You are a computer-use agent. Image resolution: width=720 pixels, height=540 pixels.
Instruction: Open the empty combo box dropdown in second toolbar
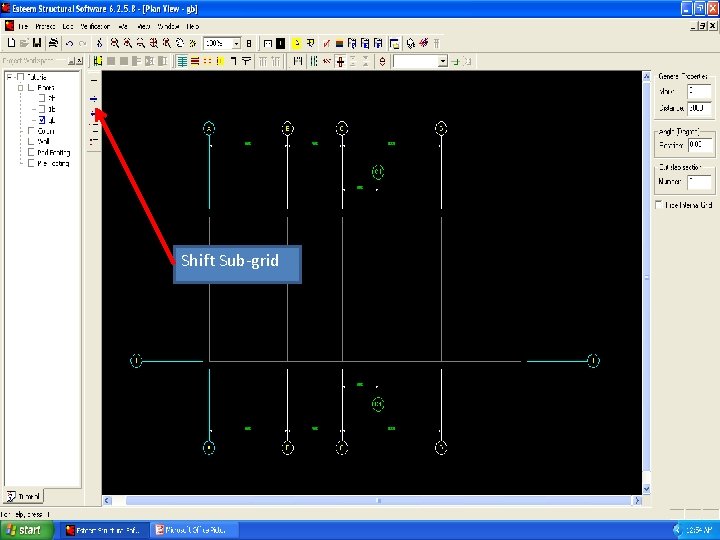coord(443,61)
